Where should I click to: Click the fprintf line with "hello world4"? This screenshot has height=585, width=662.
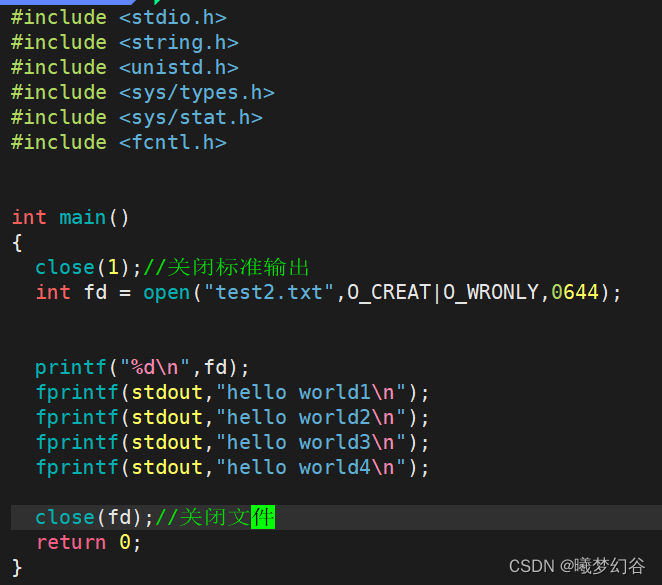pos(232,467)
